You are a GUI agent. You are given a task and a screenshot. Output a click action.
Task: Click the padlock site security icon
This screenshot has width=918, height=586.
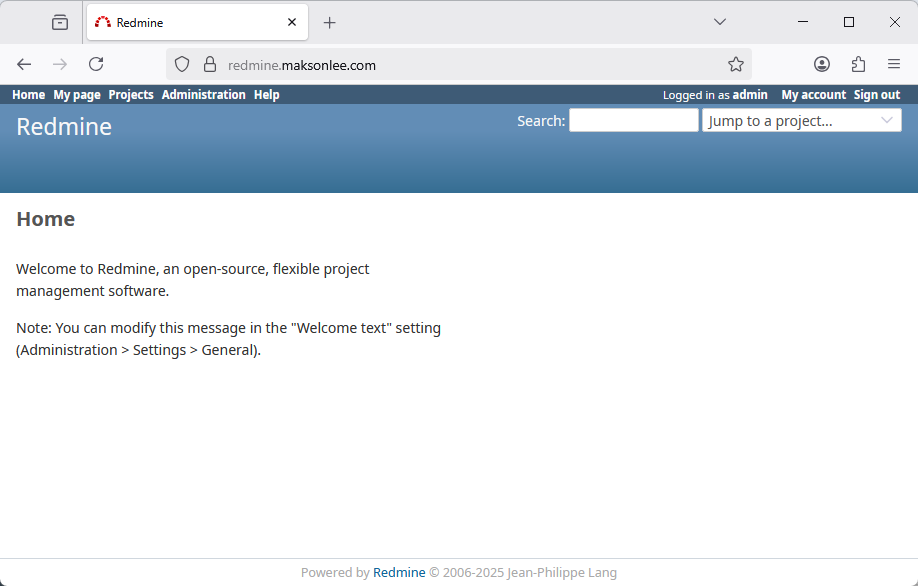[x=210, y=64]
